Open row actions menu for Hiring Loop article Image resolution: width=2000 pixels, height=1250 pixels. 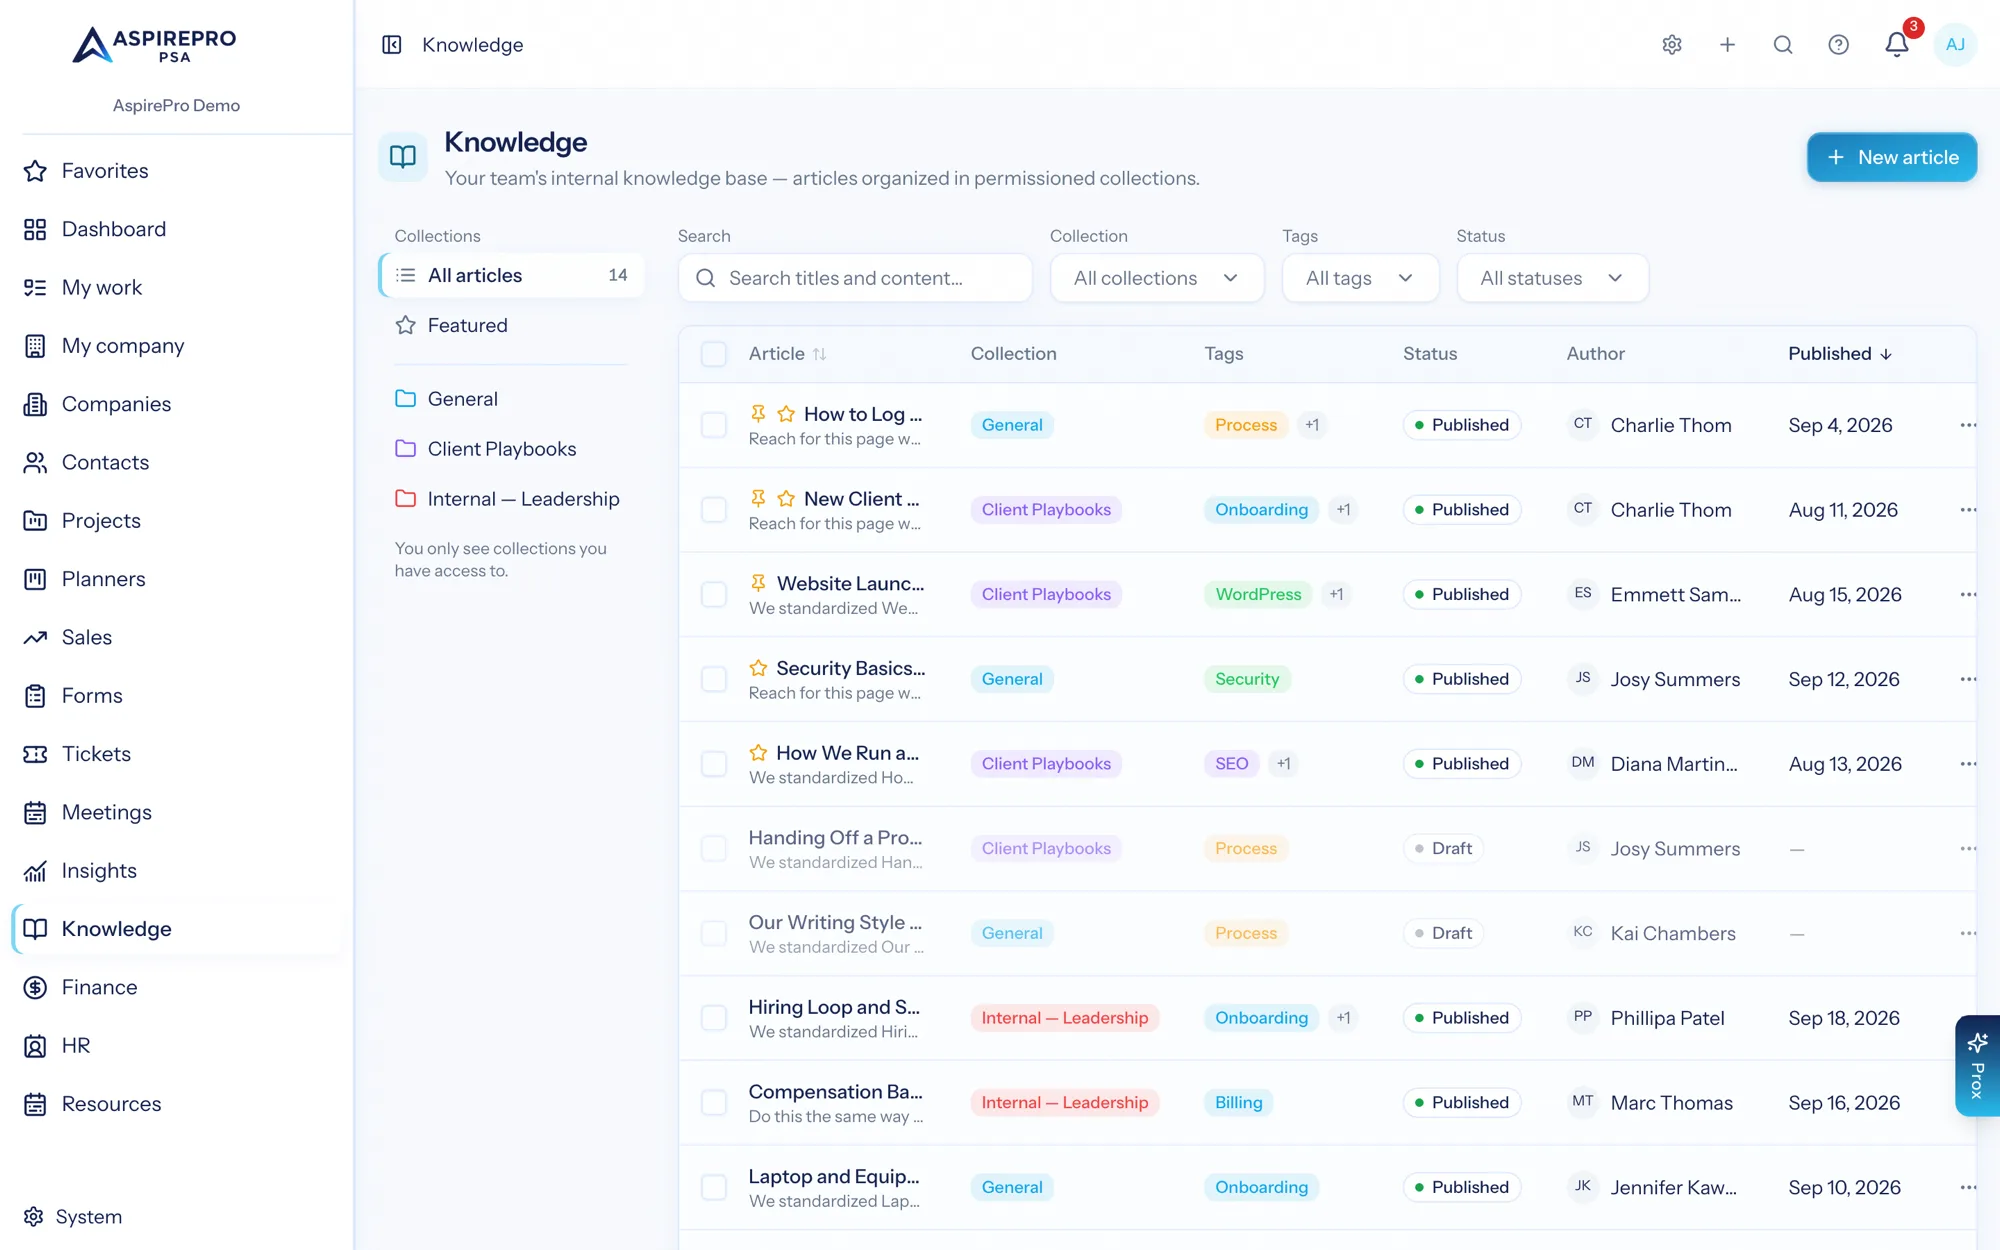pos(1968,1018)
